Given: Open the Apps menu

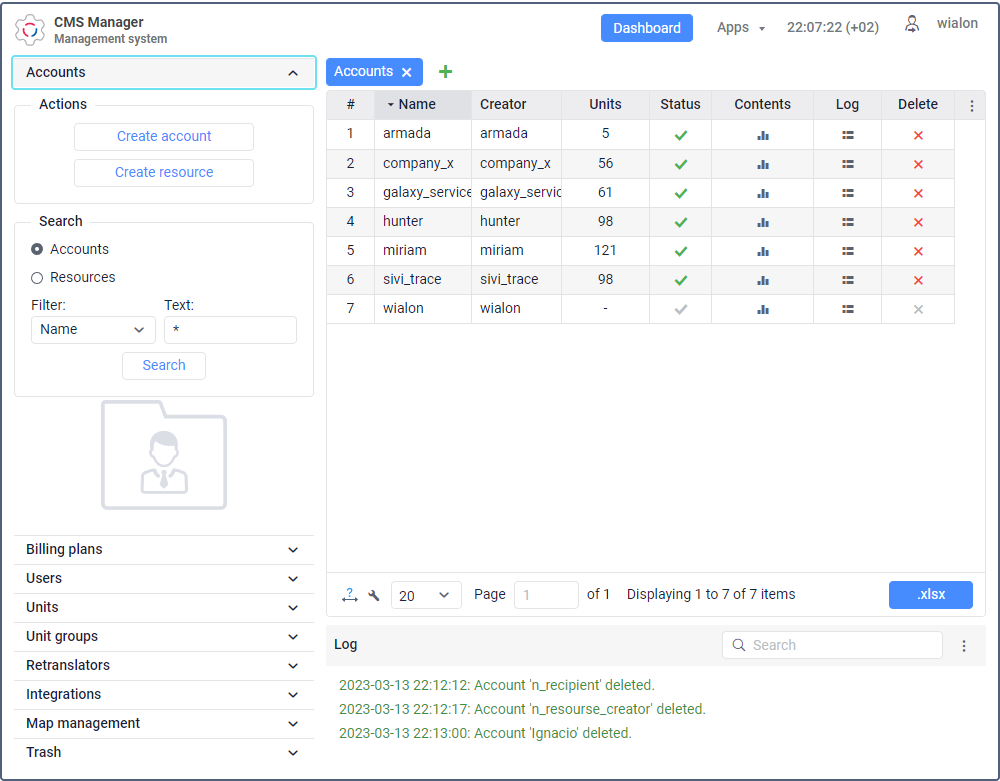Looking at the screenshot, I should [740, 28].
